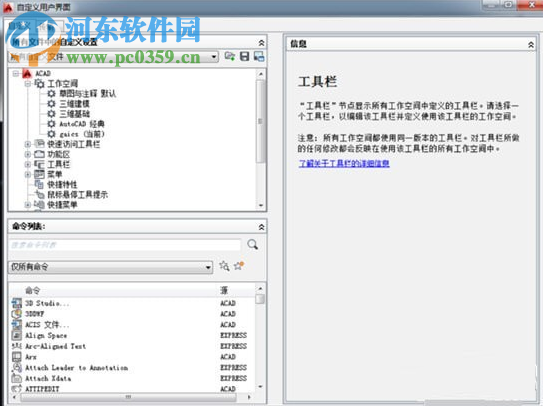Select the 快捷特性 tree item
This screenshot has height=406, width=543.
pyautogui.click(x=62, y=185)
